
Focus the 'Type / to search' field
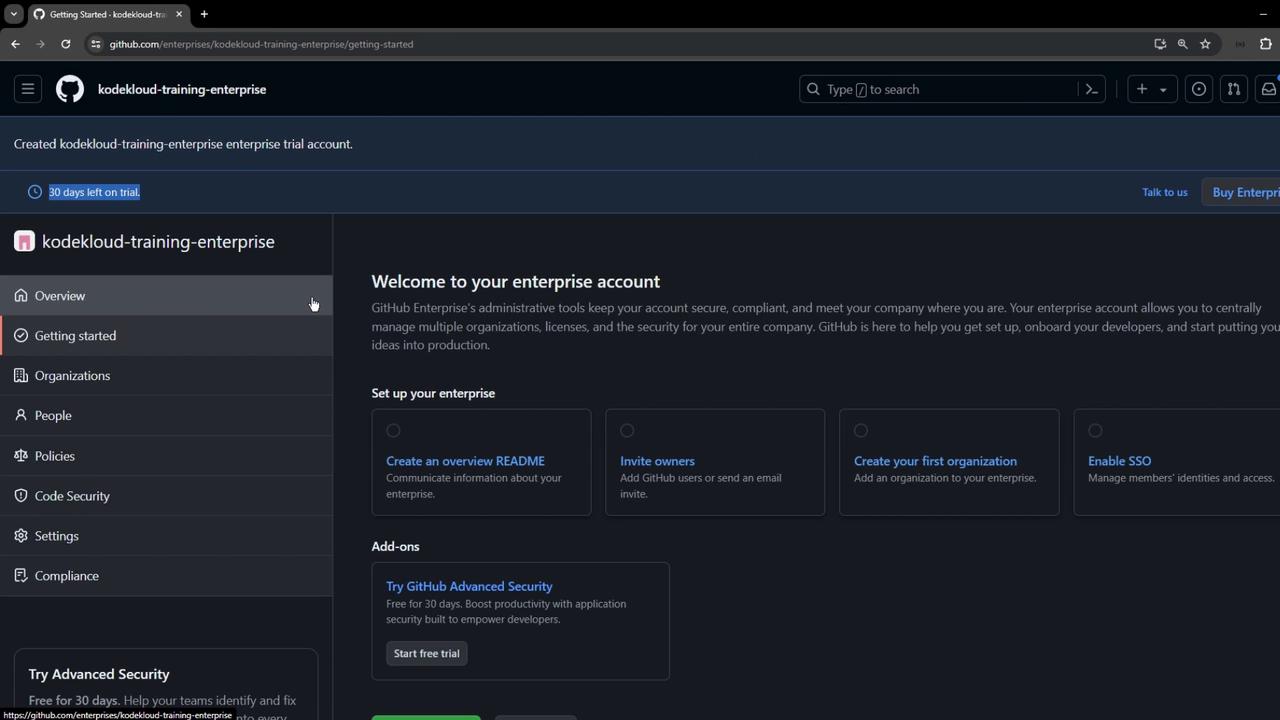940,89
